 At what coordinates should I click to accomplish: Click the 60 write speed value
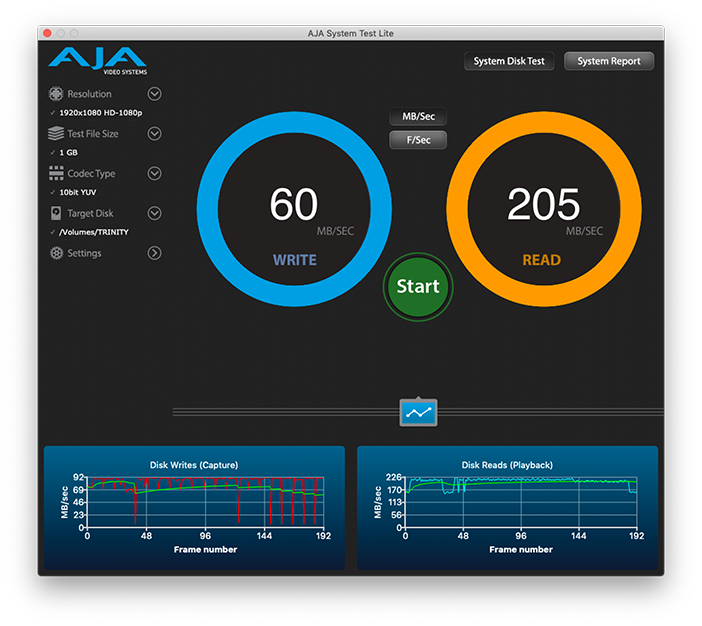[x=294, y=204]
